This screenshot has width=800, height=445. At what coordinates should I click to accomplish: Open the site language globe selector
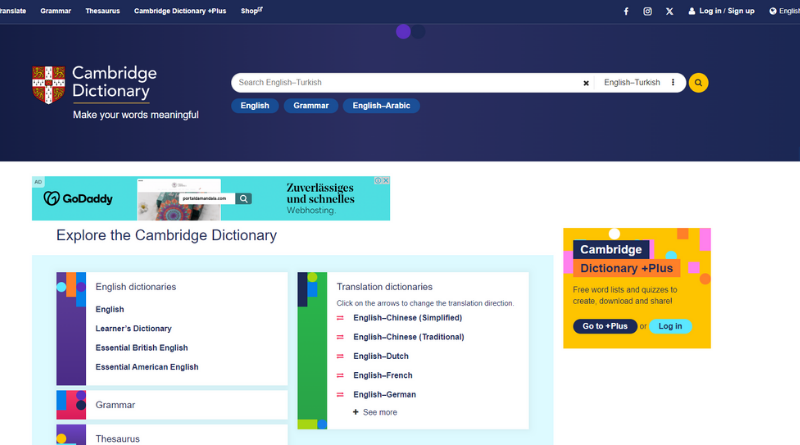pyautogui.click(x=772, y=11)
